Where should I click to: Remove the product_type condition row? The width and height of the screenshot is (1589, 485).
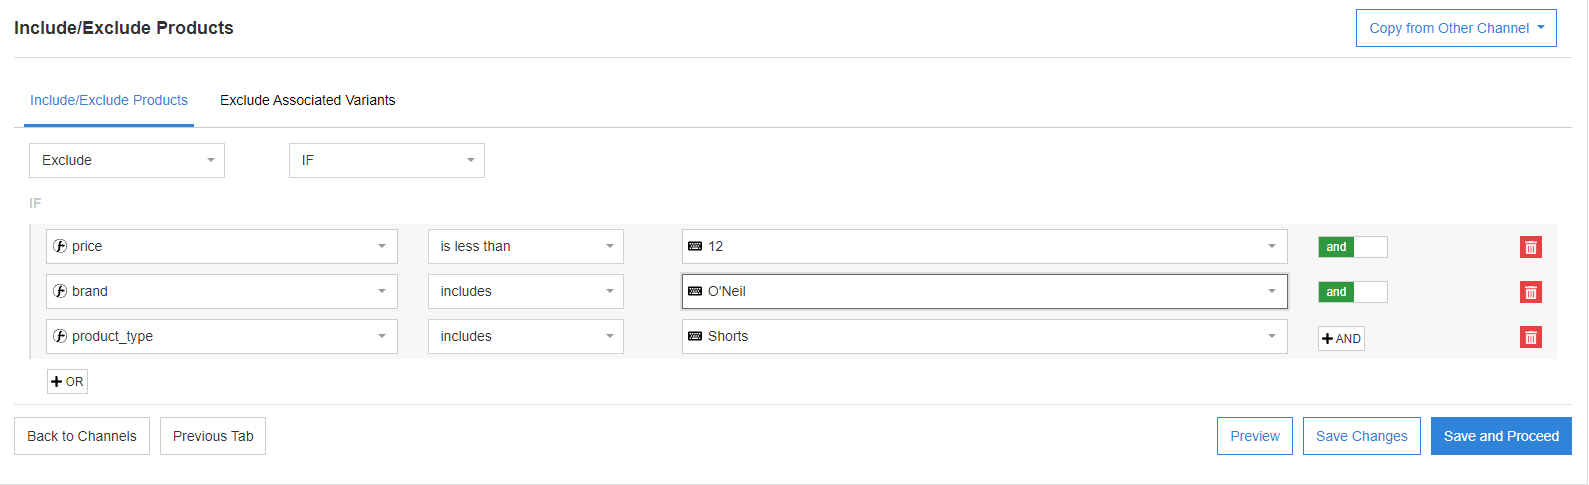(1530, 337)
